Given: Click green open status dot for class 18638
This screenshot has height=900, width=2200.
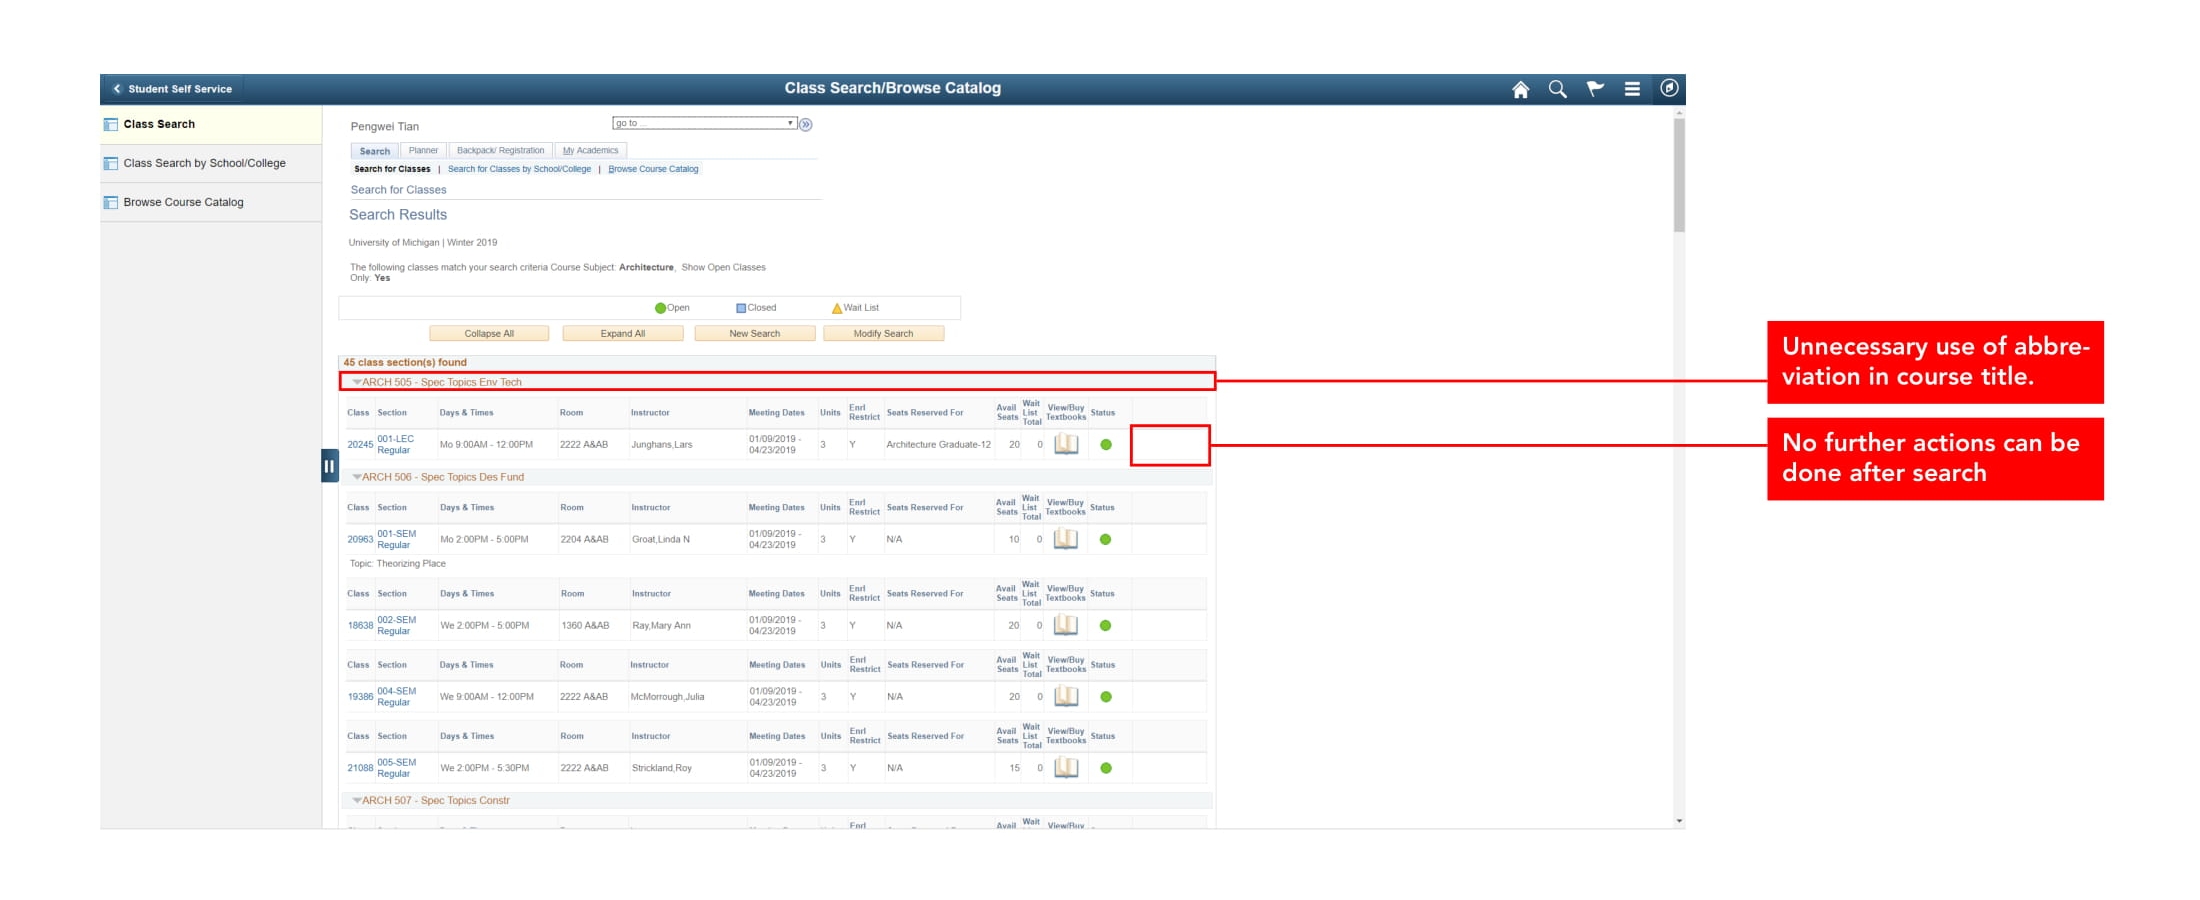Looking at the screenshot, I should [1106, 625].
